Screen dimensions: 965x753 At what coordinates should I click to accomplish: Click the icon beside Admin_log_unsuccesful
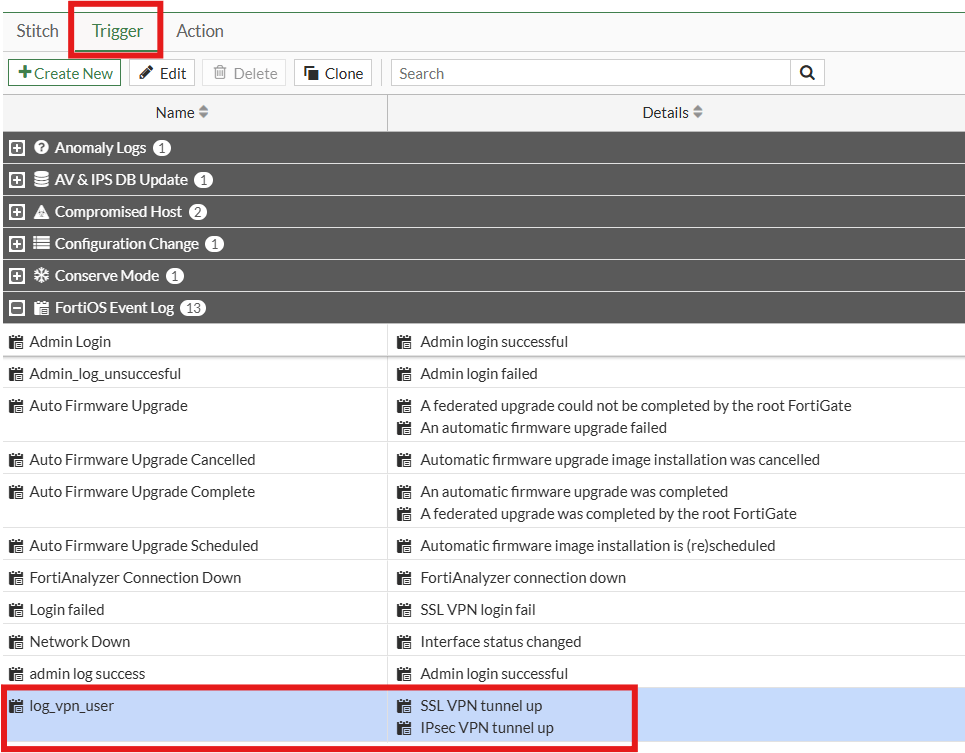[16, 374]
